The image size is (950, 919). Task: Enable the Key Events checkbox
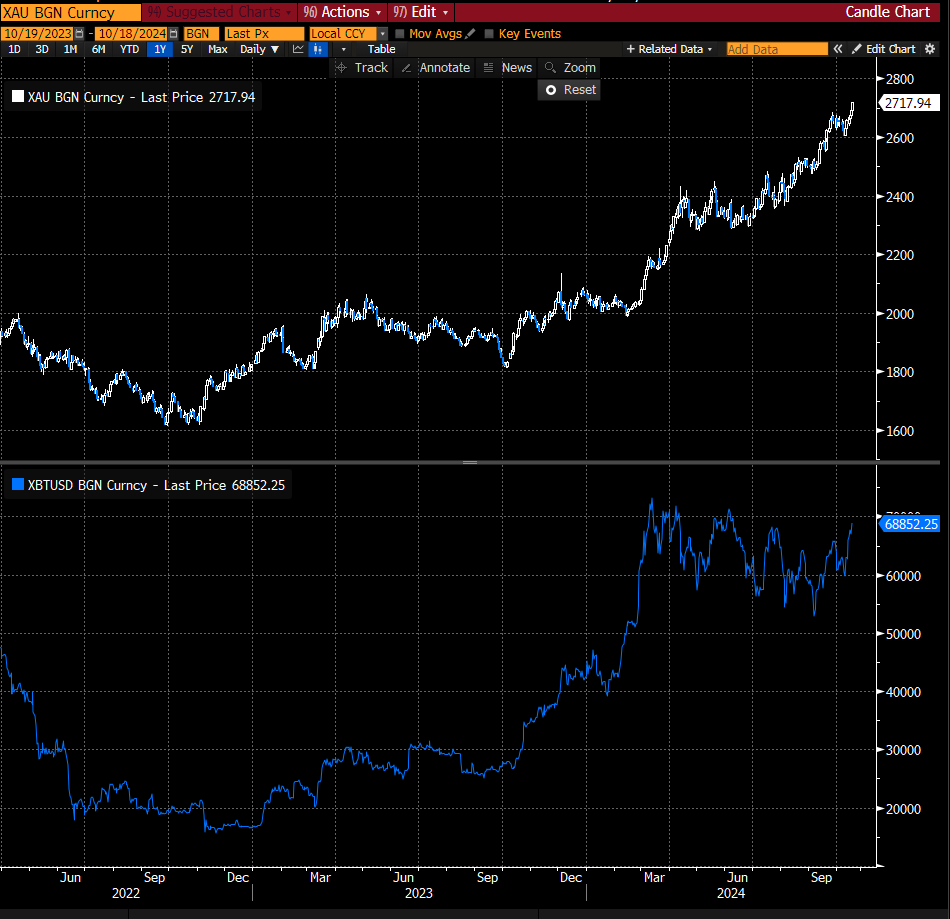pos(490,33)
